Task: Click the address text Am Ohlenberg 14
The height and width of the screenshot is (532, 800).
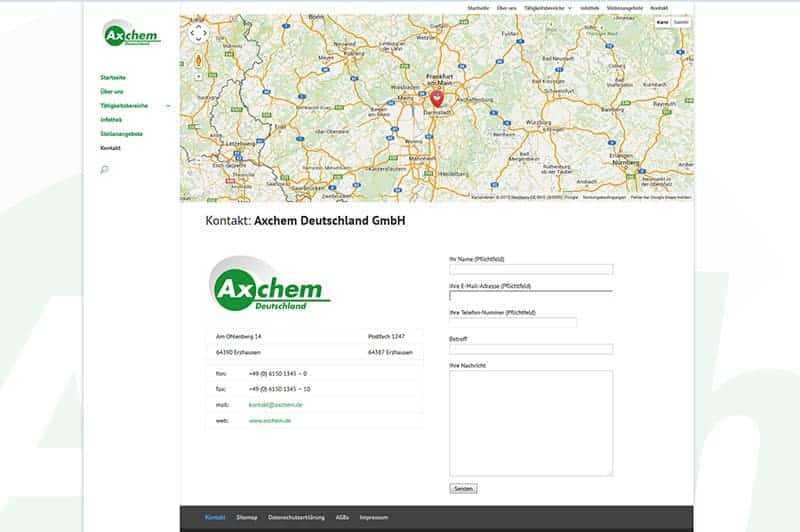Action: [x=238, y=337]
